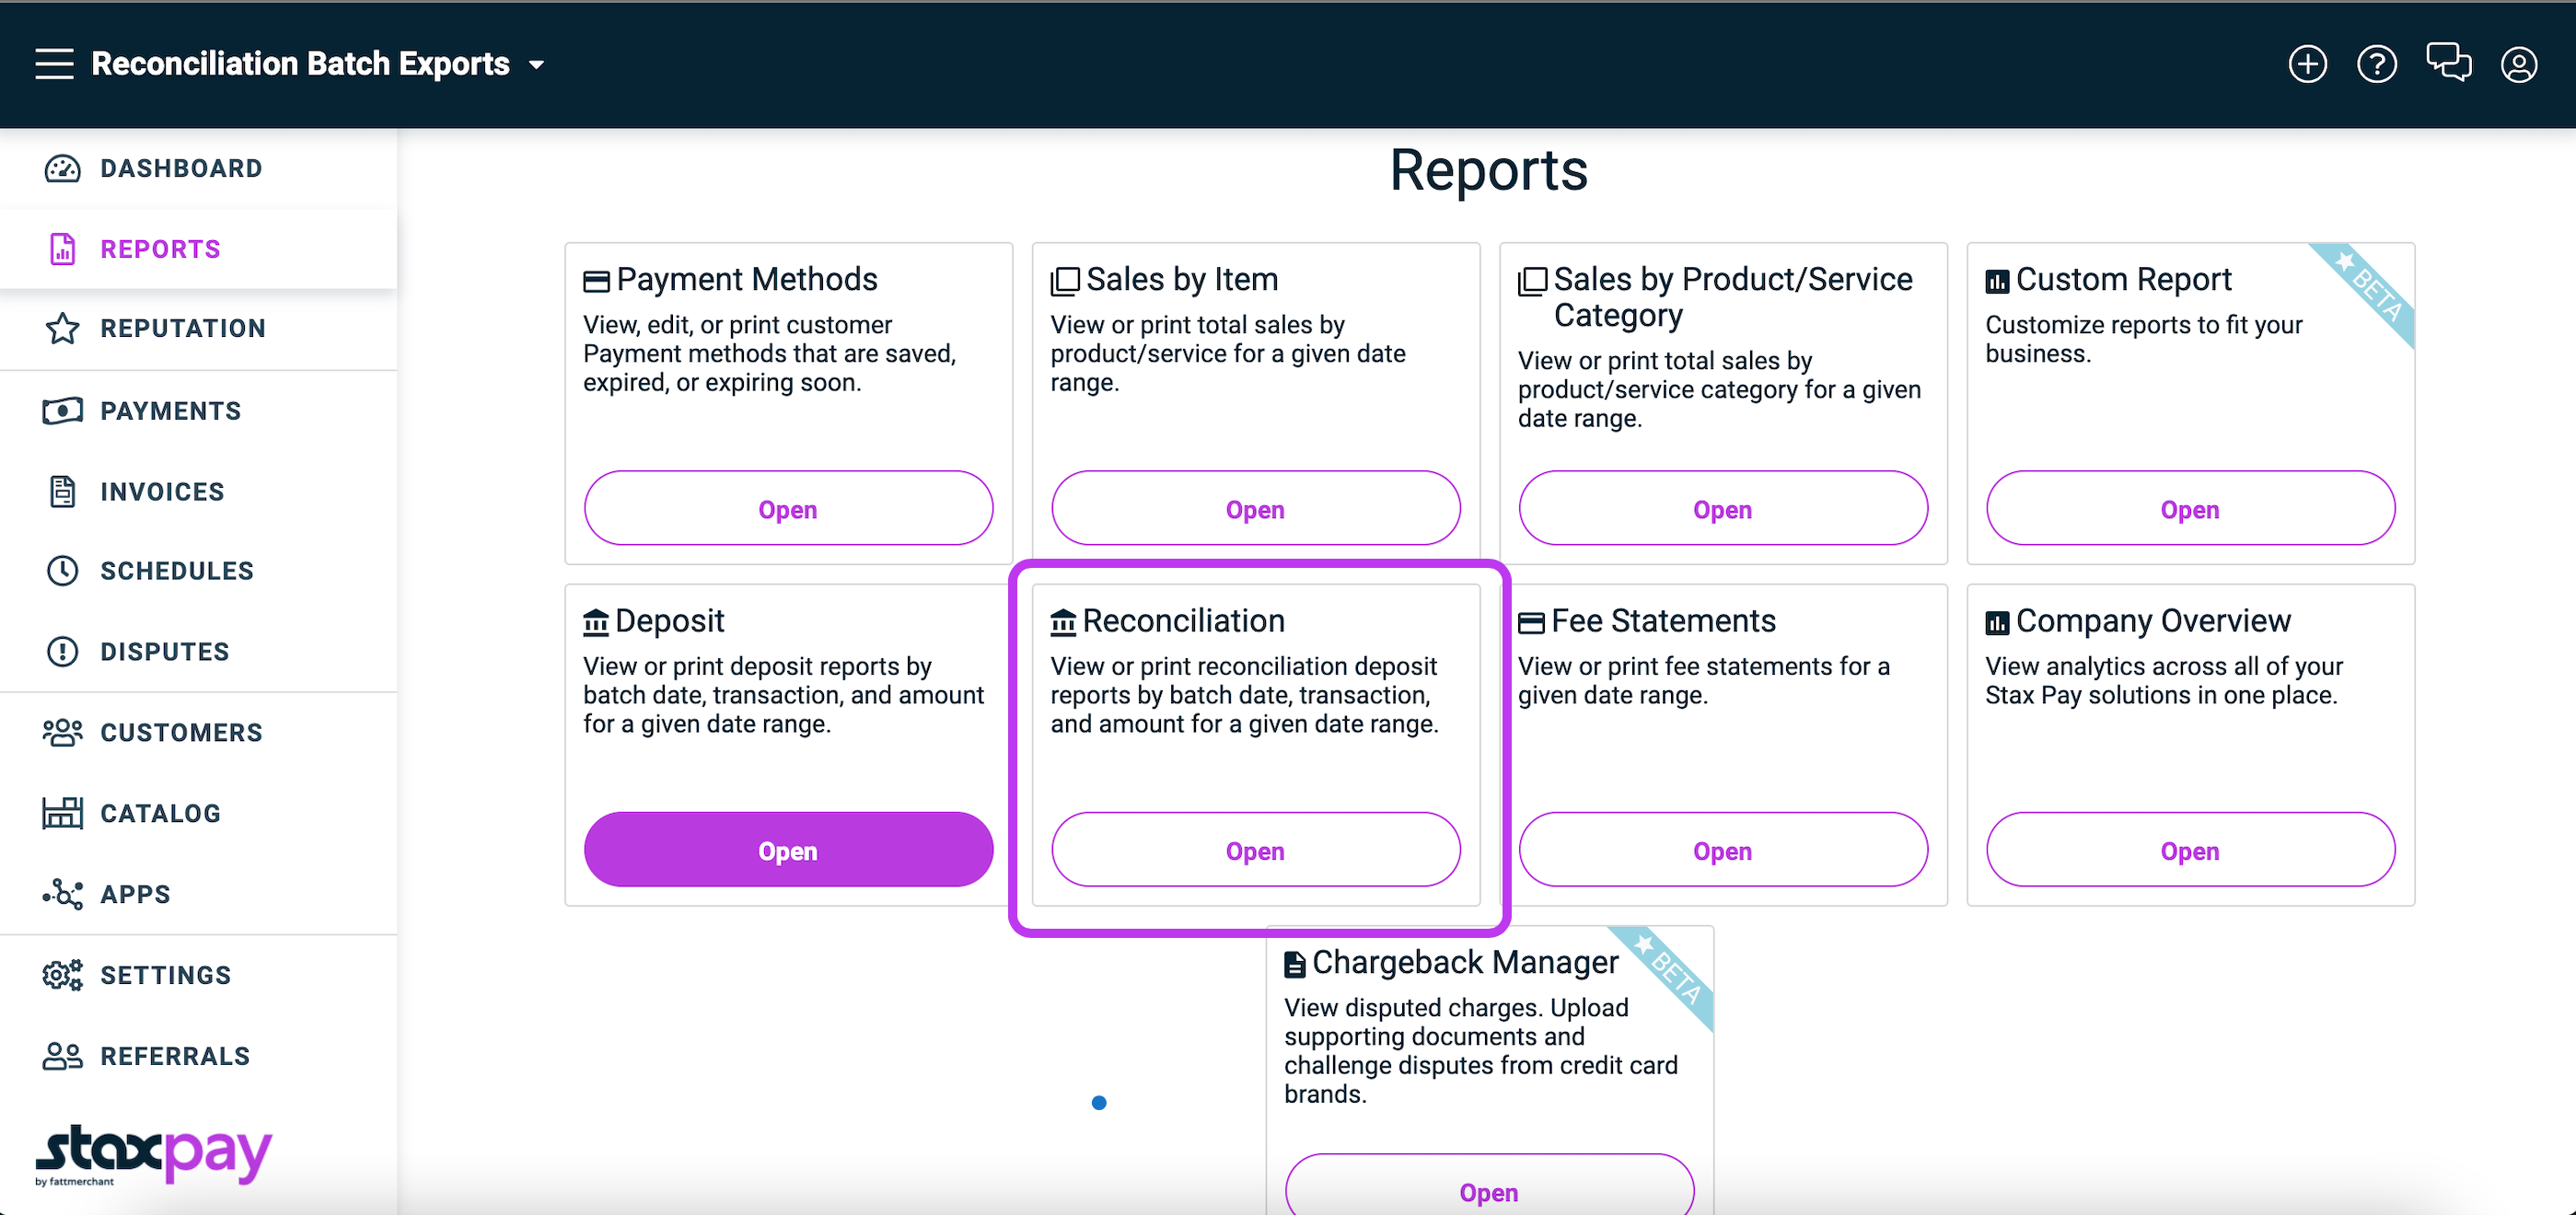This screenshot has width=2576, height=1215.
Task: Click the Apps nodes icon
Action: point(62,894)
